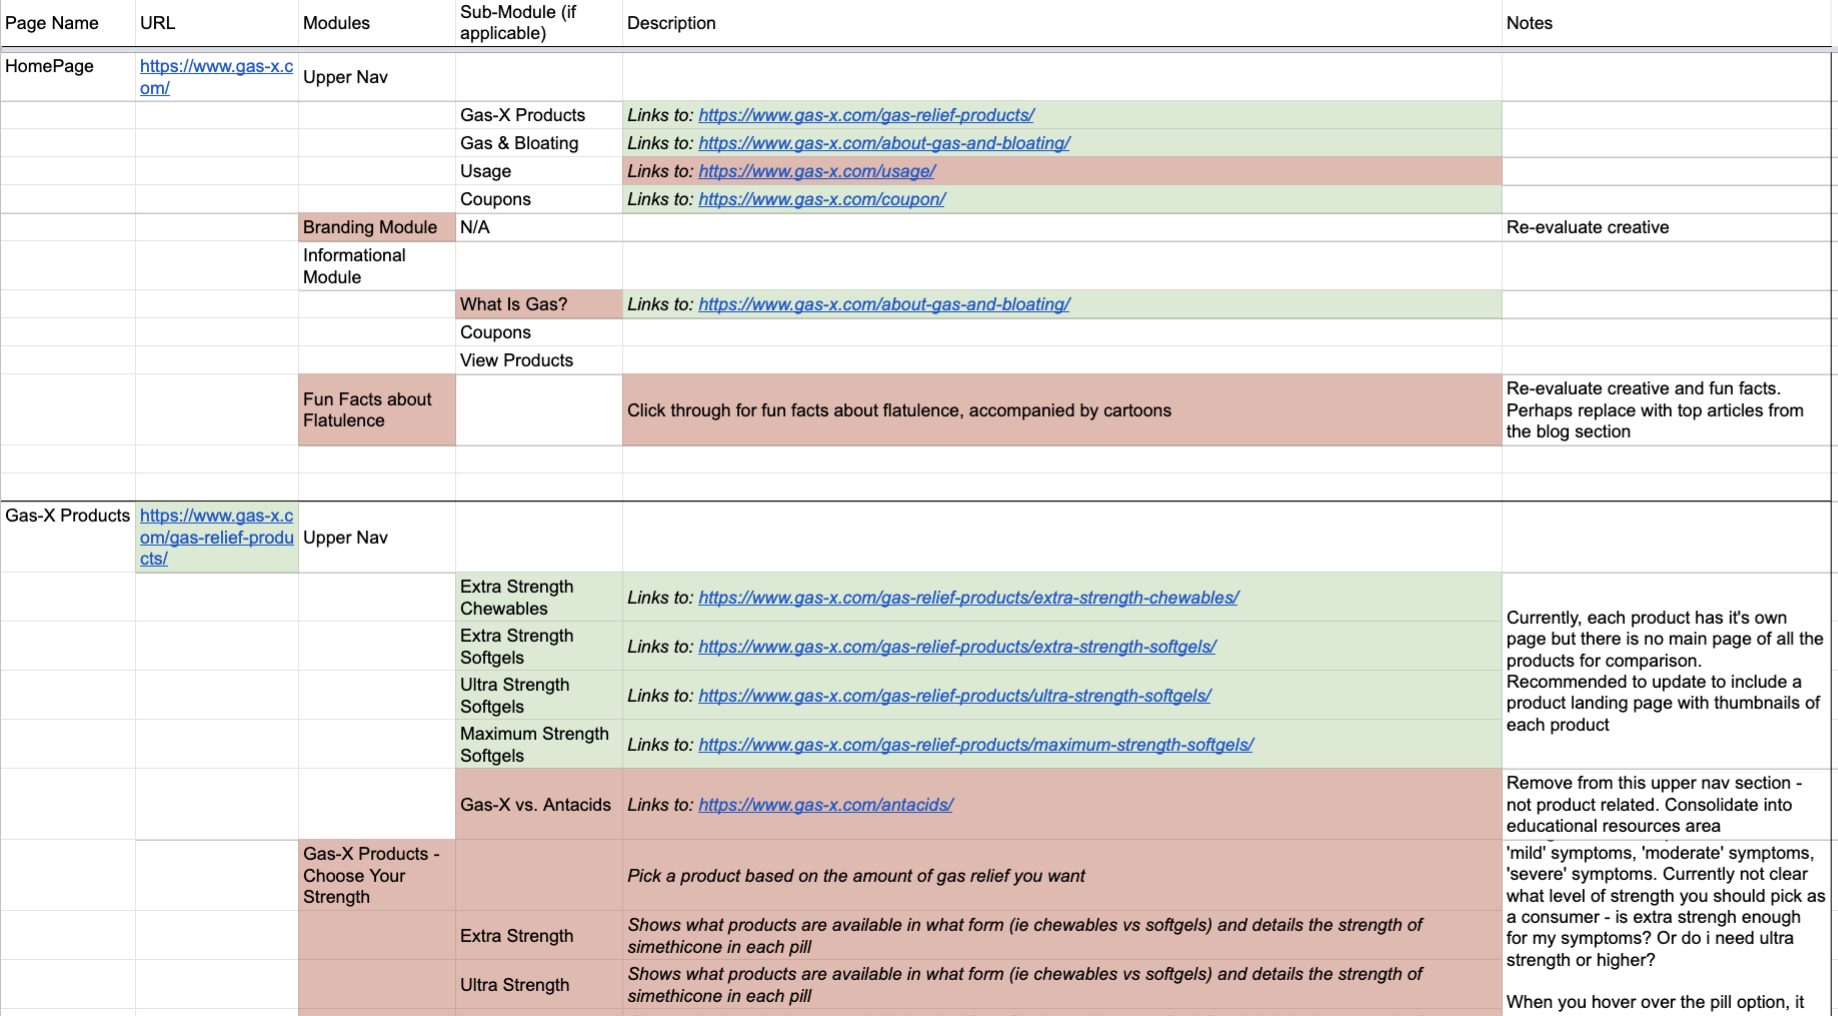Open the gas-x.com/coupon/ link
The image size is (1838, 1016).
822,199
